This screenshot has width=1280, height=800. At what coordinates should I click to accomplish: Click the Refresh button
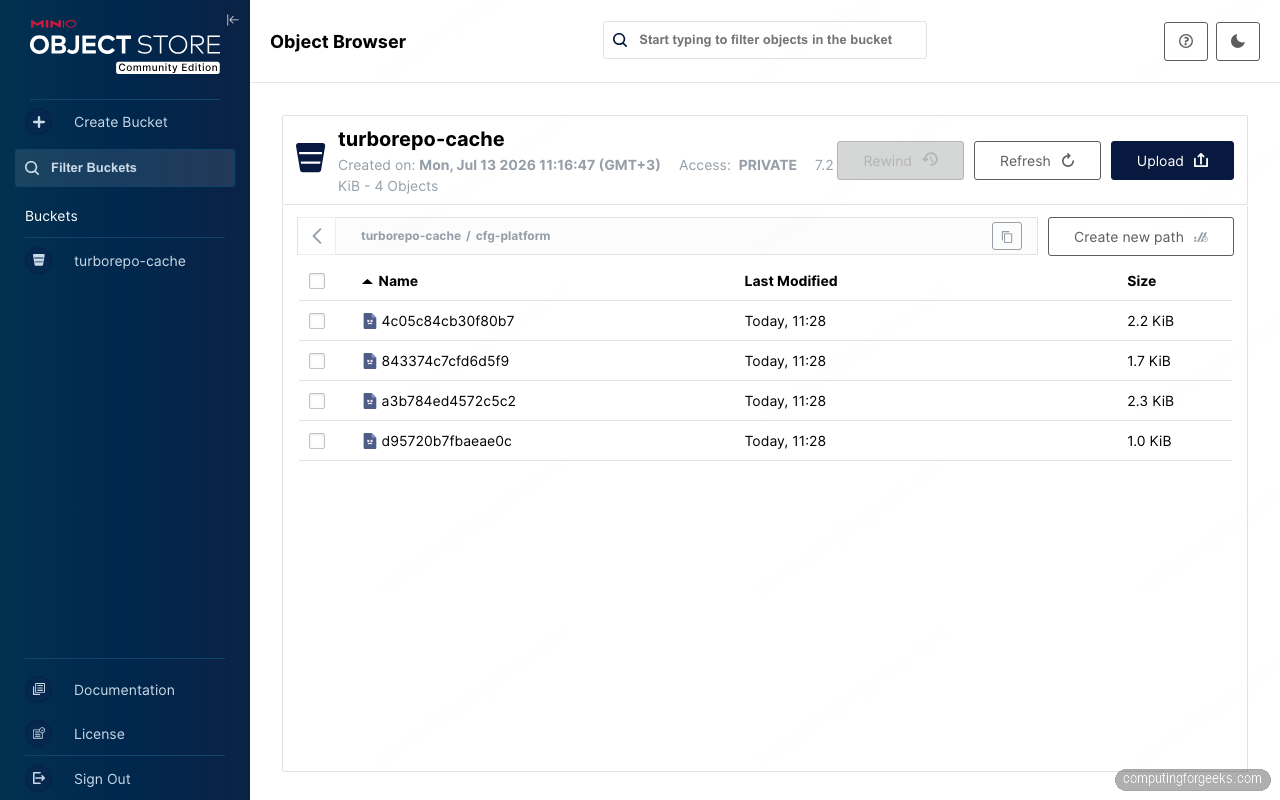click(1037, 160)
